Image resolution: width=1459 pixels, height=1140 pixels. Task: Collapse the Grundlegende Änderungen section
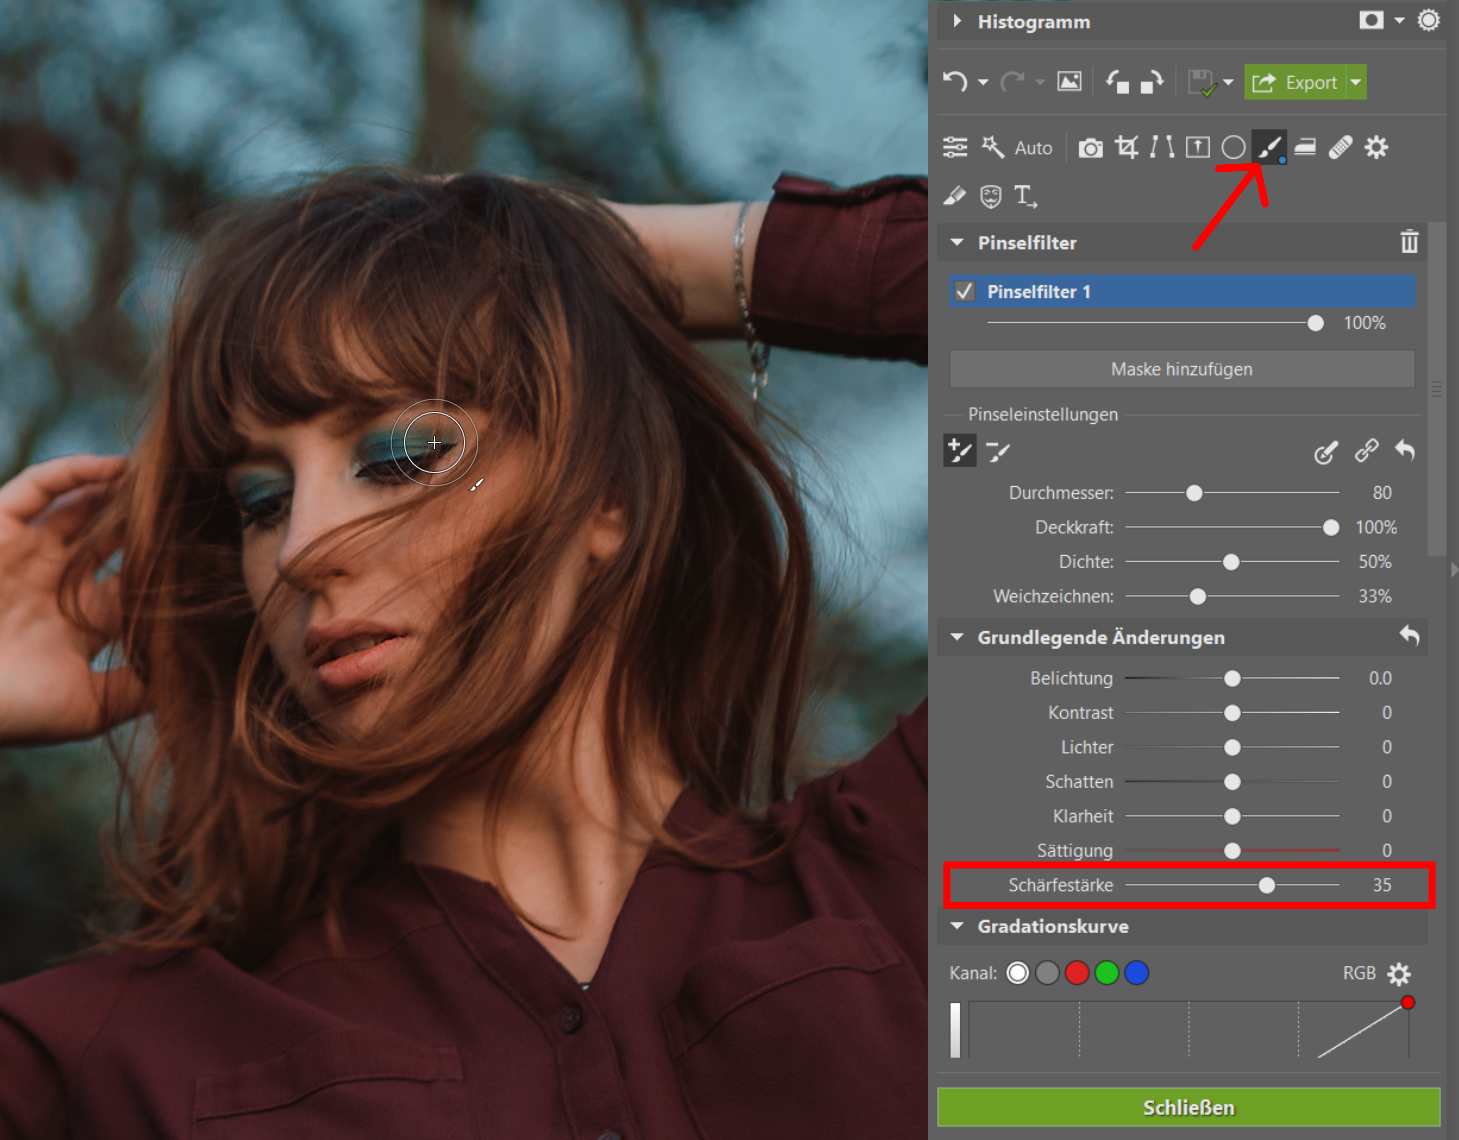click(x=957, y=637)
